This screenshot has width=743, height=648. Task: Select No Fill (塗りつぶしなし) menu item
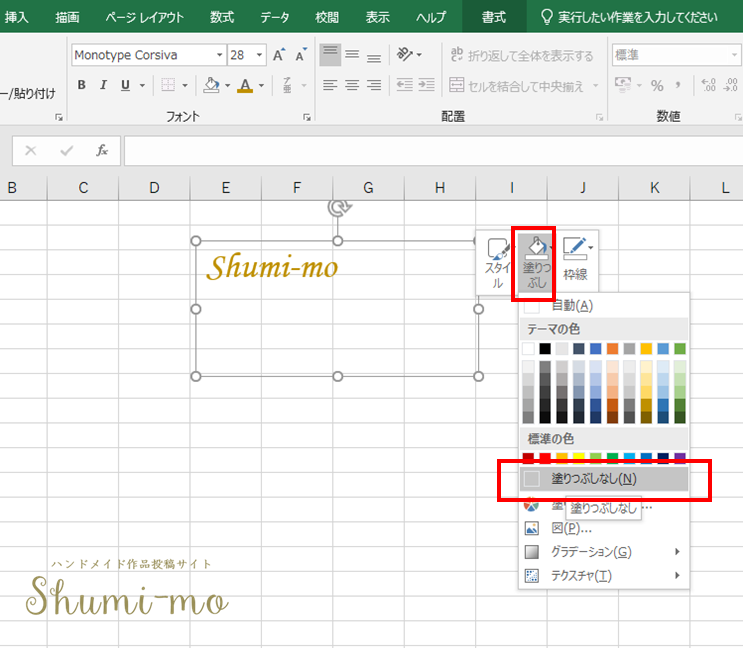[604, 479]
